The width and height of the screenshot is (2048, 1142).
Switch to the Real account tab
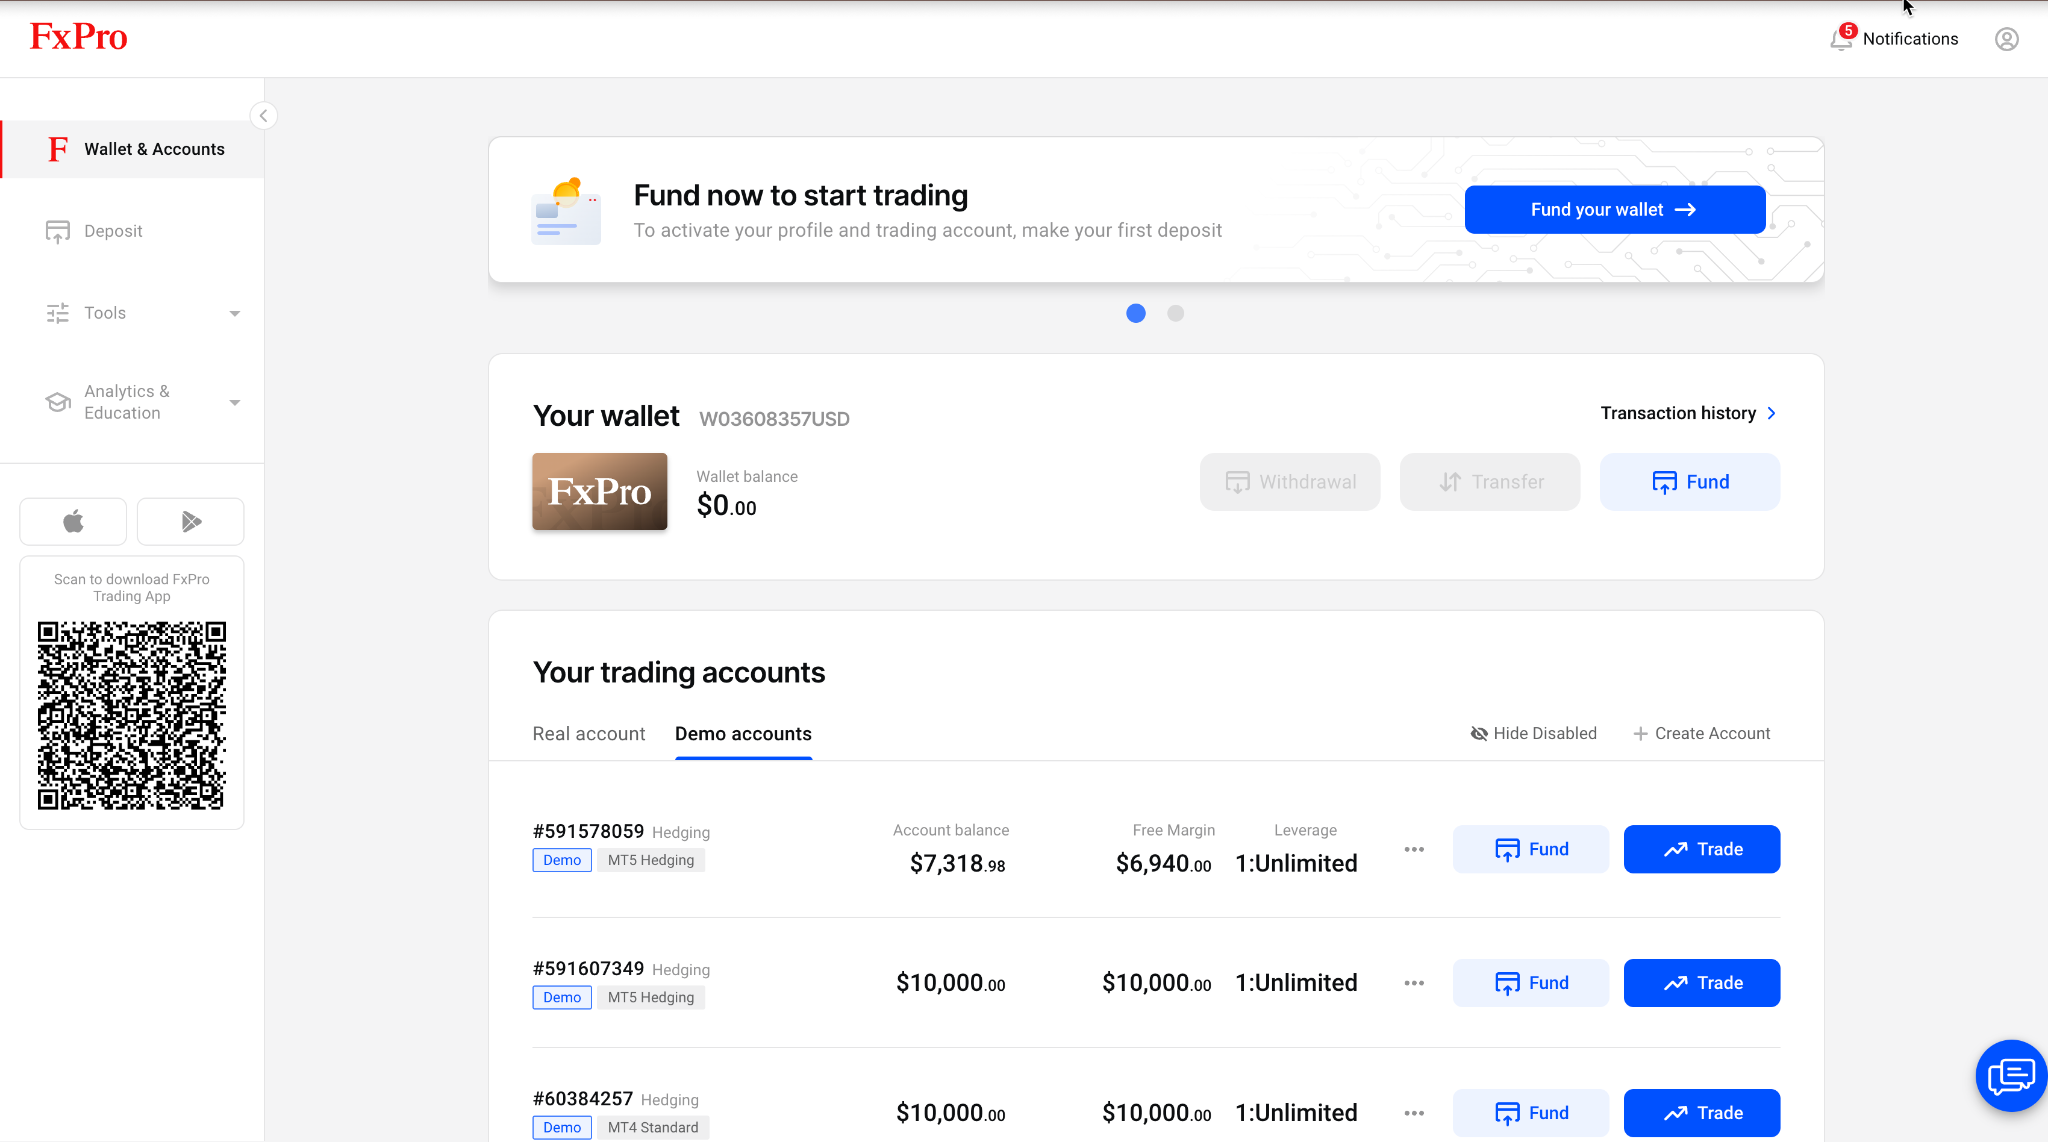(589, 734)
